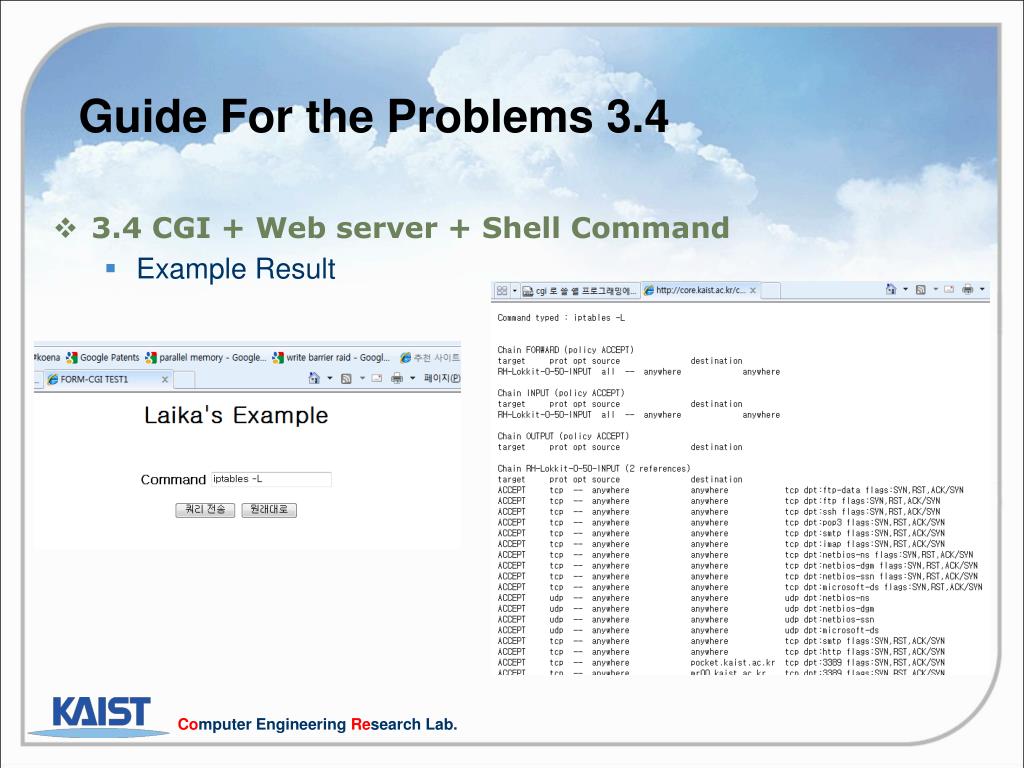Click the Google icon beside Google Patents

click(x=72, y=358)
